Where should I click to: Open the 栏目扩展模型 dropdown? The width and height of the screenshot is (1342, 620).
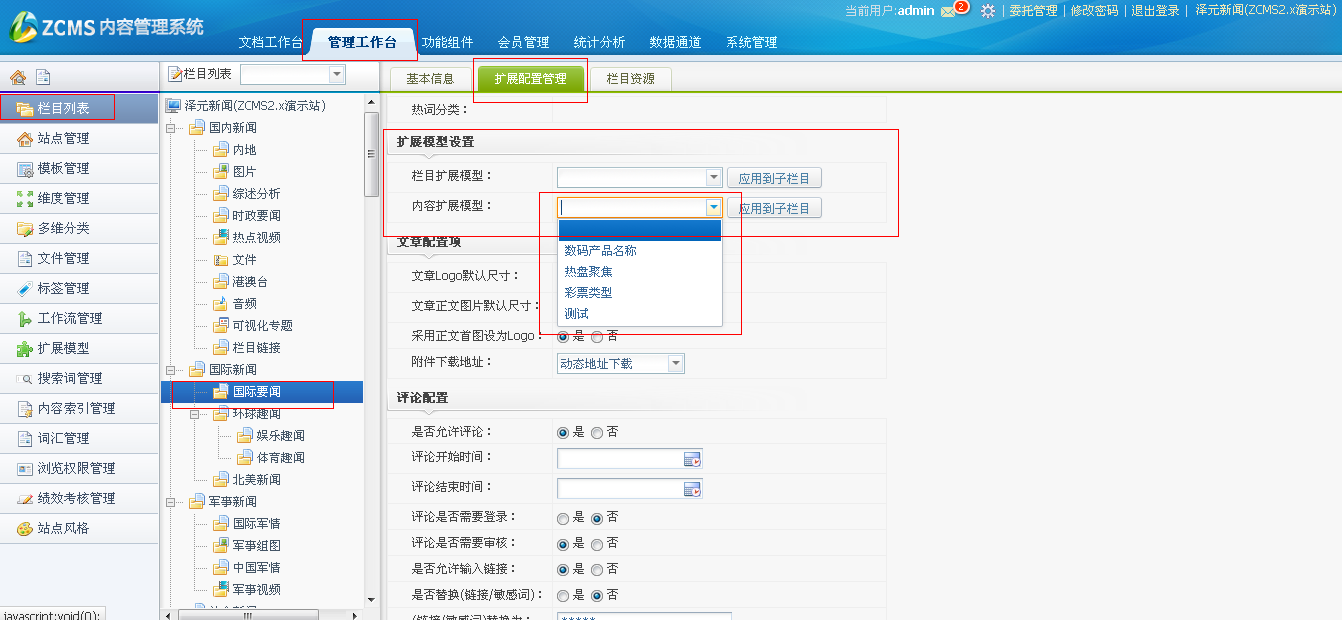click(x=713, y=178)
